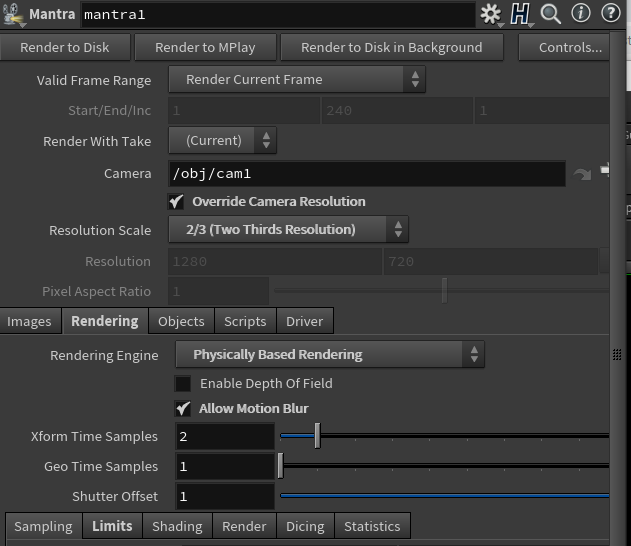This screenshot has height=546, width=631.
Task: Expand the Resolution Scale dropdown
Action: pos(288,230)
